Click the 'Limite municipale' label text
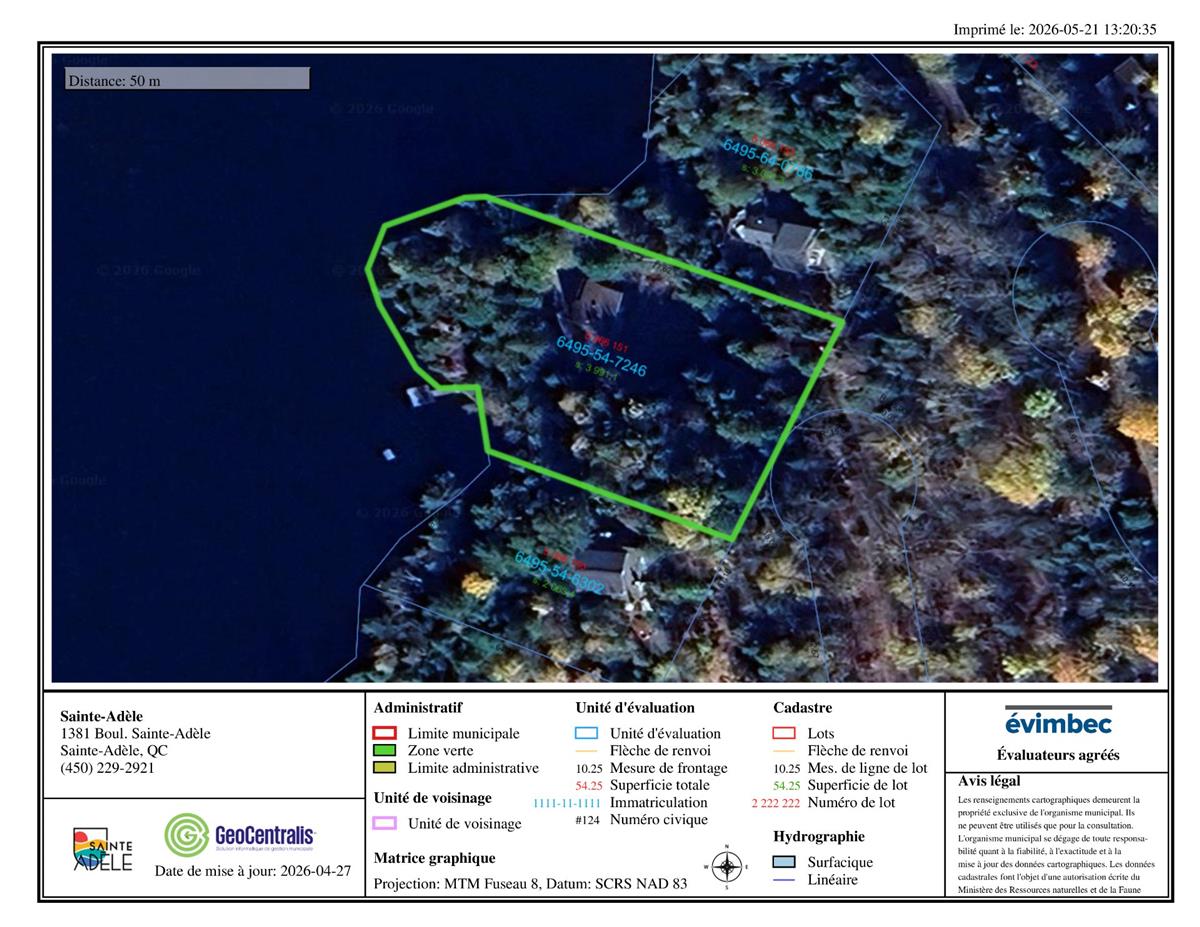Viewport: 1200px width, 927px height. tap(464, 733)
